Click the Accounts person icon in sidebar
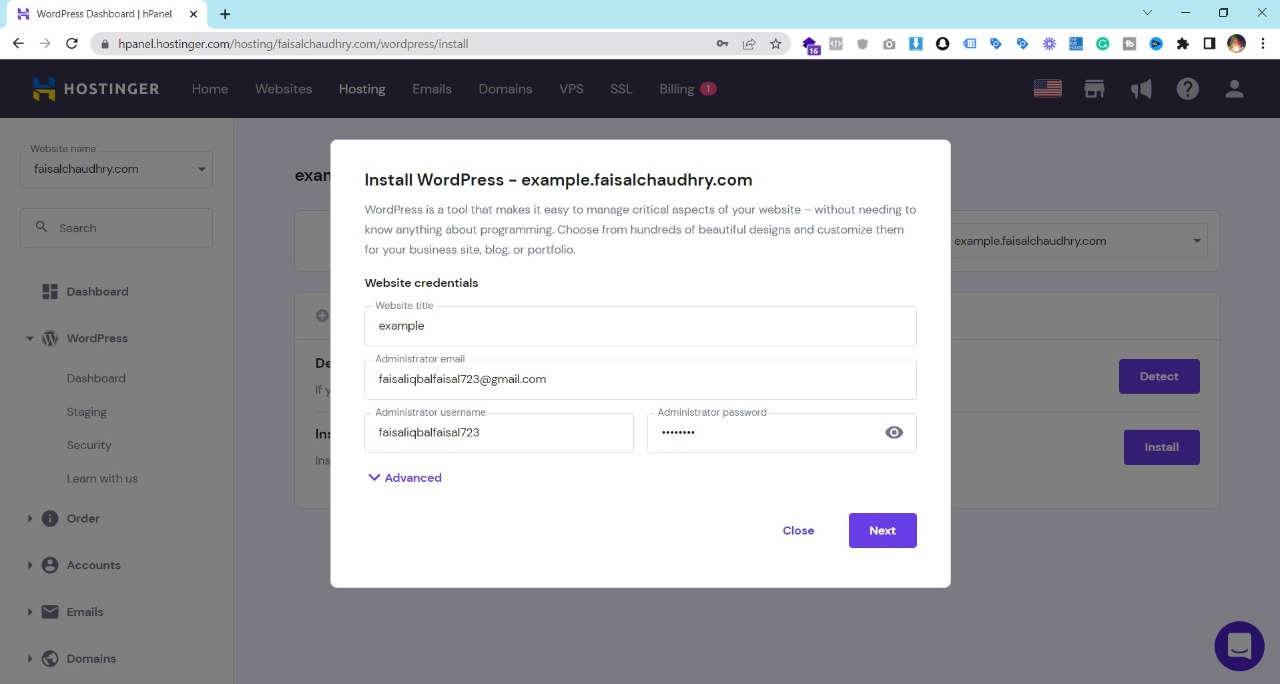The image size is (1280, 684). pos(50,565)
